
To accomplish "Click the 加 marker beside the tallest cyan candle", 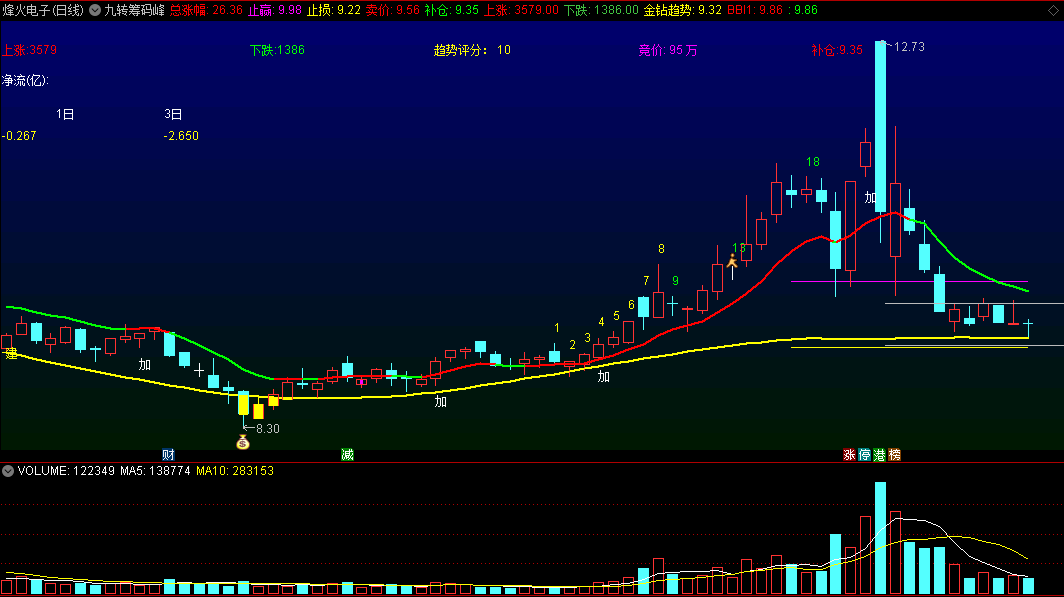I will click(870, 197).
